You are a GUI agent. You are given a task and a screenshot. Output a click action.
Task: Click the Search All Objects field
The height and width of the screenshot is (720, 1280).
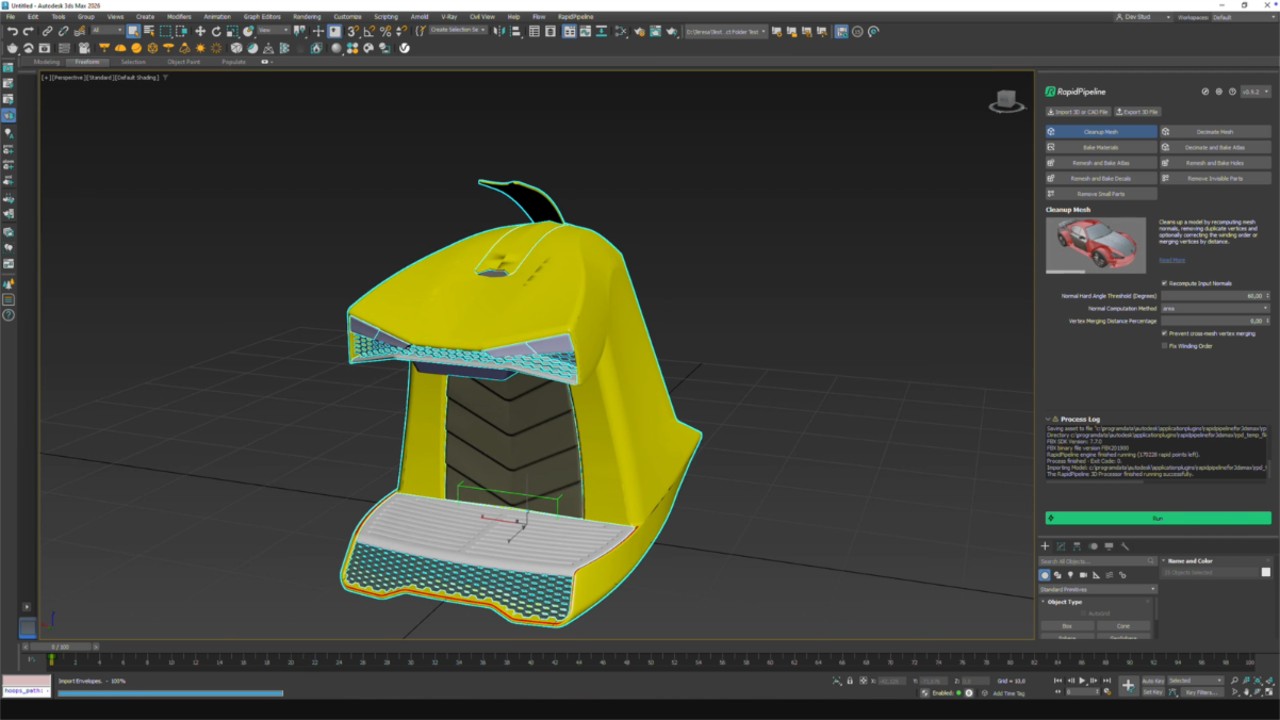coord(1098,561)
